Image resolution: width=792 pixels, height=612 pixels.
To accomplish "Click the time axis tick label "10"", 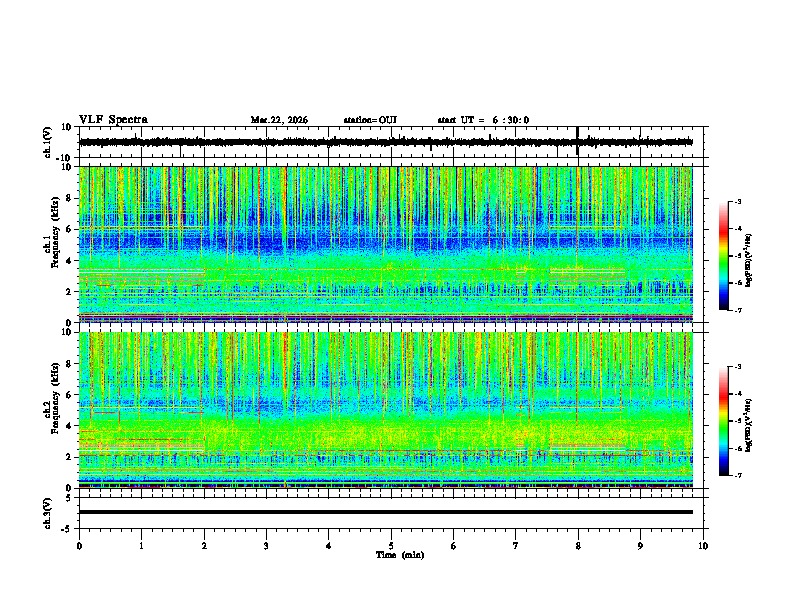I will coord(703,546).
